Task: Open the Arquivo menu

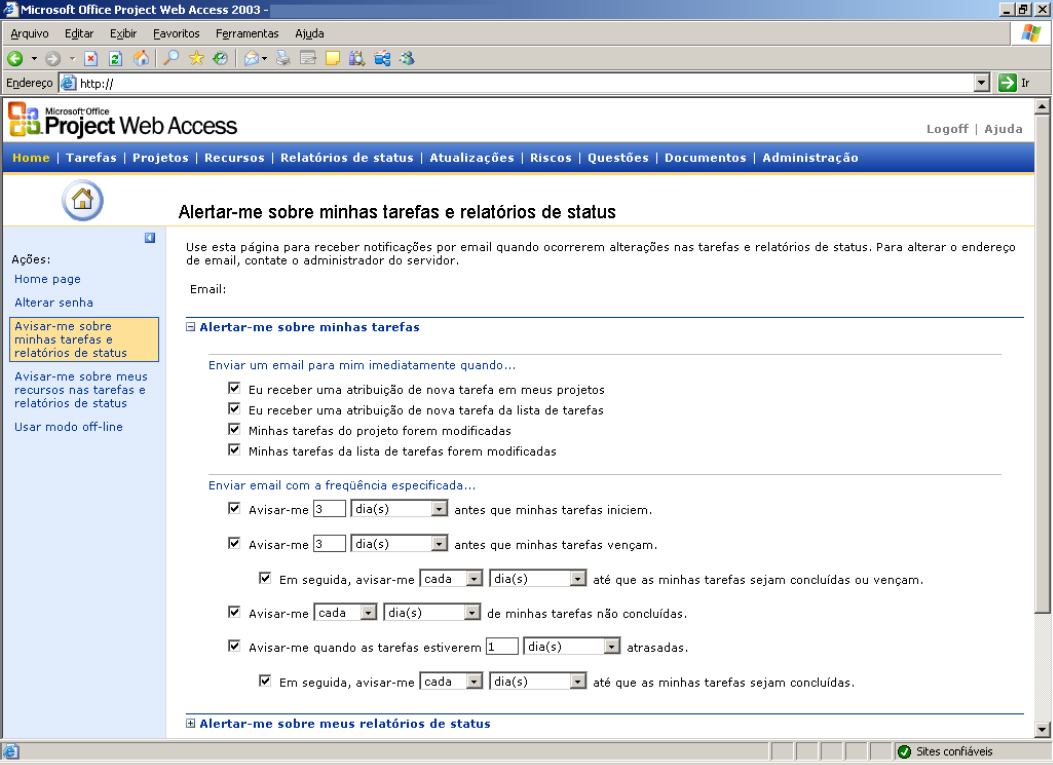Action: pyautogui.click(x=30, y=34)
